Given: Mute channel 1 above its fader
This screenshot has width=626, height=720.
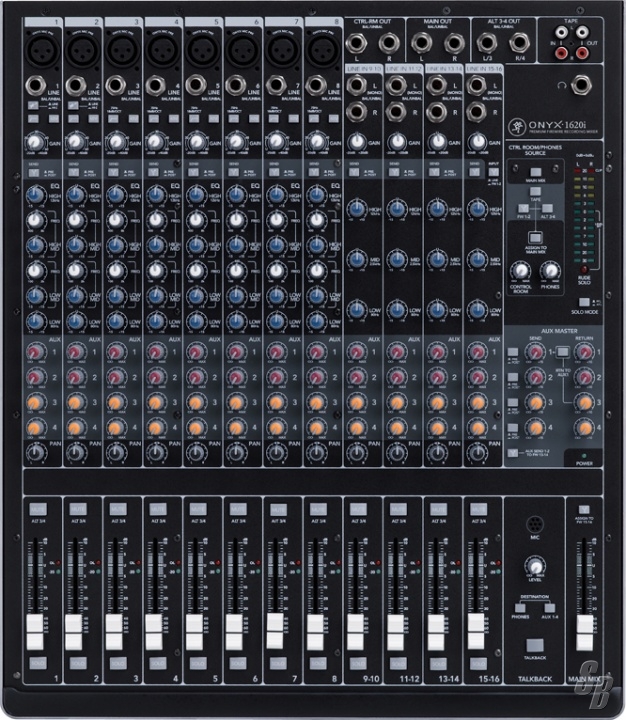Looking at the screenshot, I should click(x=36, y=509).
